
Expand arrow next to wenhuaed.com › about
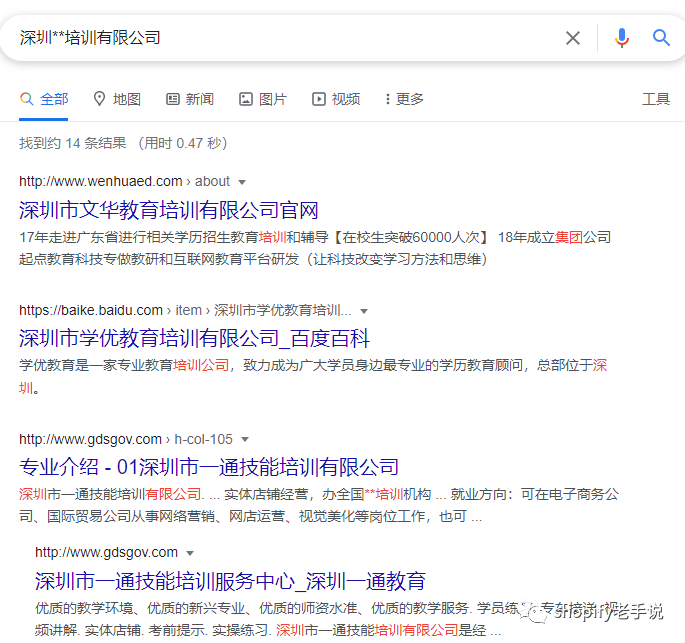click(x=242, y=182)
